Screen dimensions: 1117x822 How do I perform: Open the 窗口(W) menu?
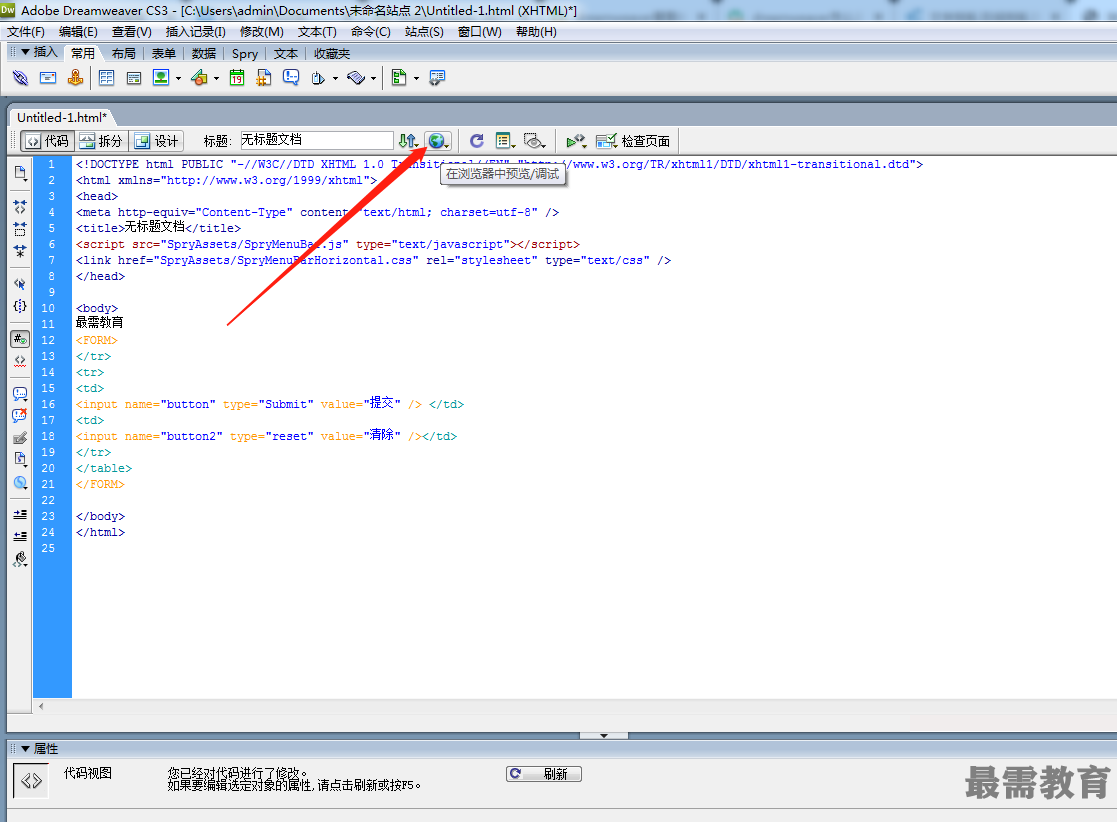point(479,31)
